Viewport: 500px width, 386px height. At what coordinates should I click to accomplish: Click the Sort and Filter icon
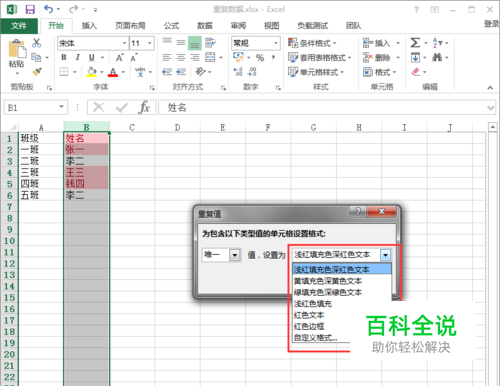(x=437, y=43)
